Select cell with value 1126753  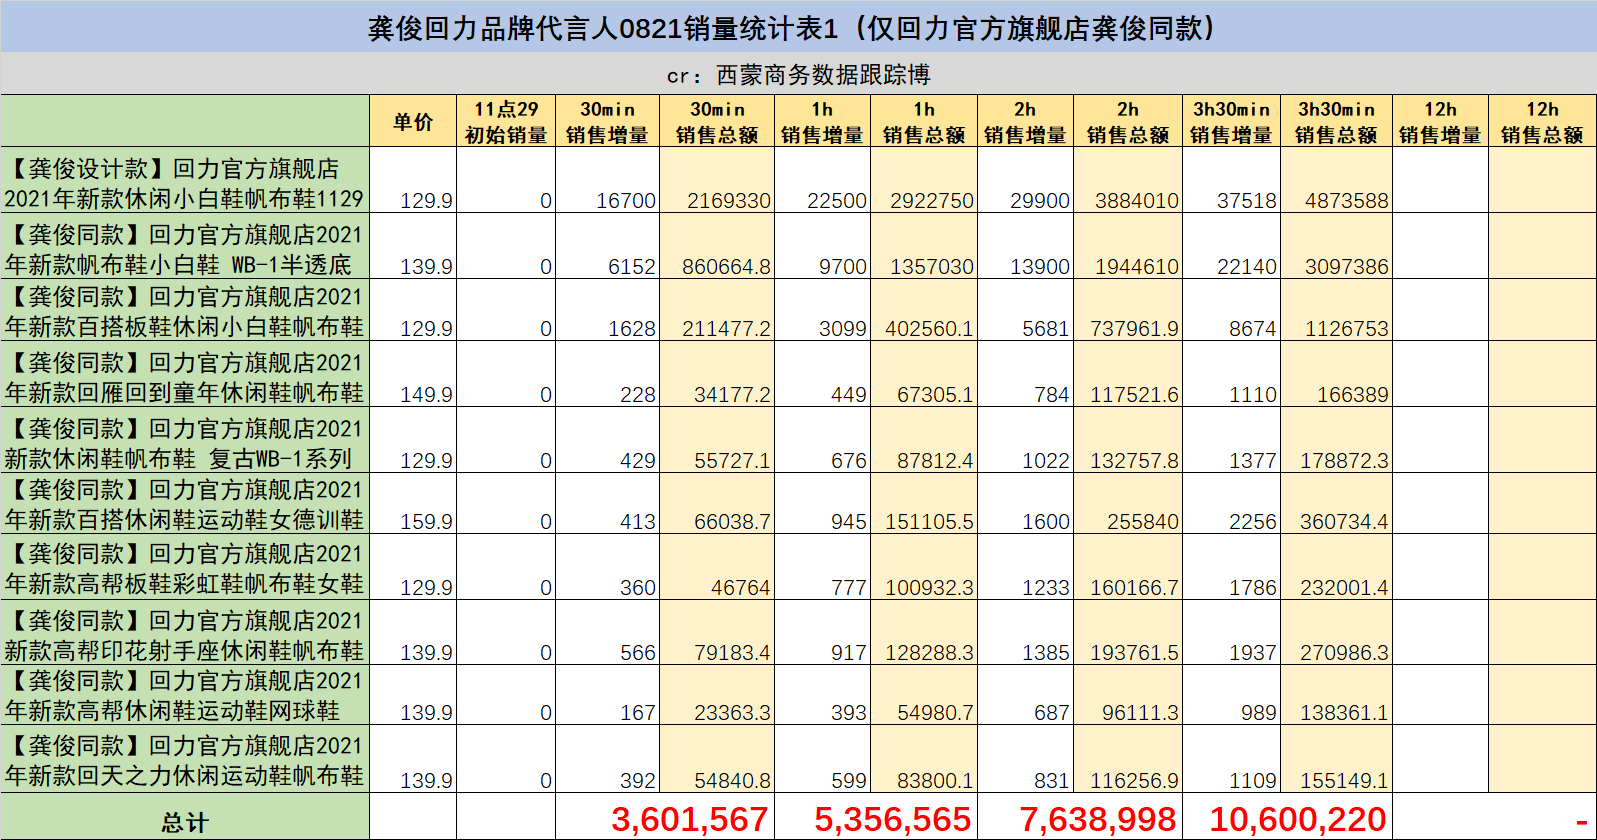pyautogui.click(x=1336, y=310)
